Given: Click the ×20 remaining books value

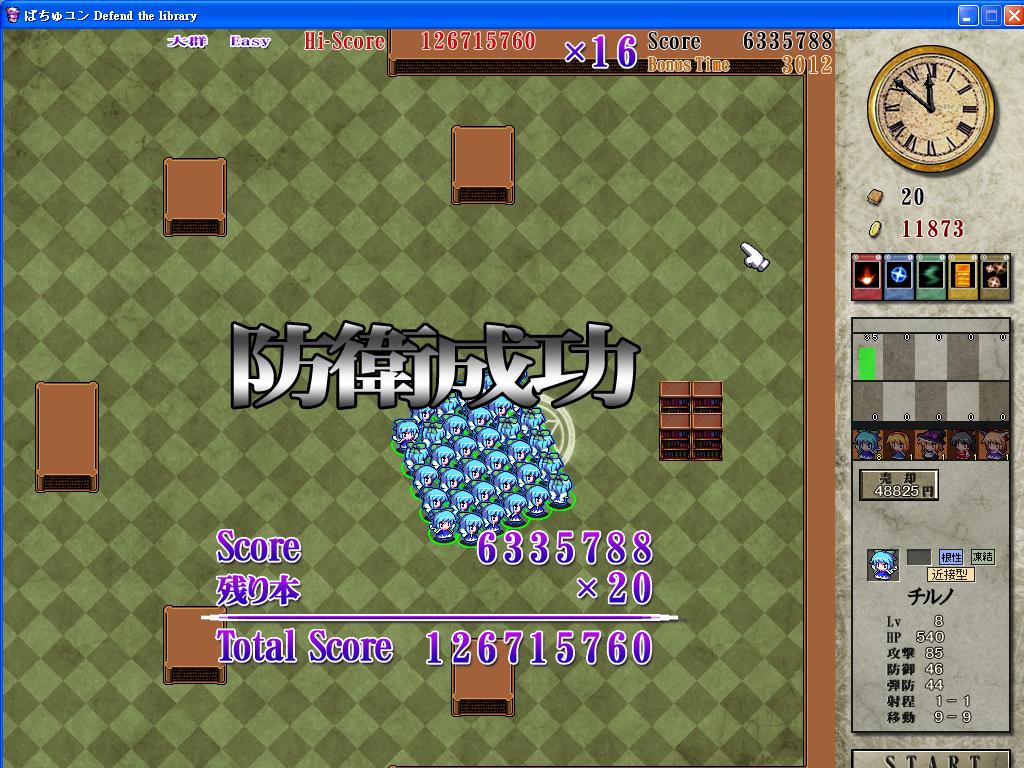Looking at the screenshot, I should [x=615, y=588].
